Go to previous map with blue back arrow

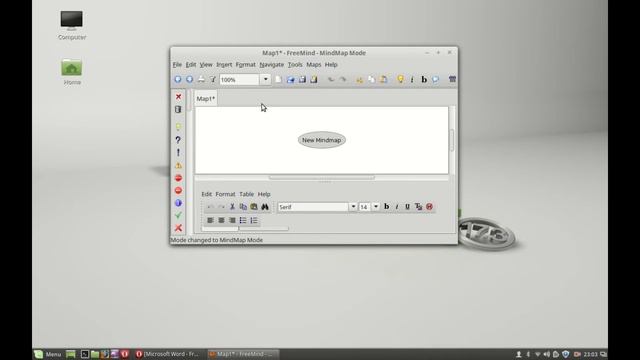178,79
